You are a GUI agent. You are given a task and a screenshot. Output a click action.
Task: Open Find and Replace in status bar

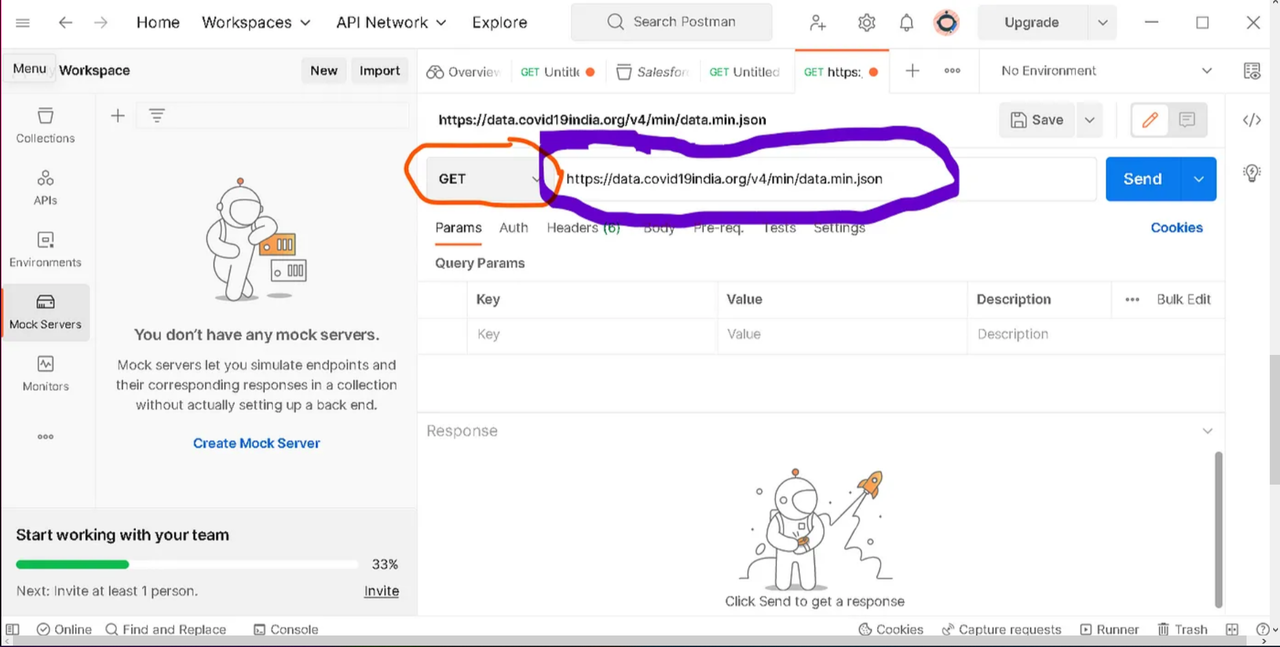pos(165,629)
